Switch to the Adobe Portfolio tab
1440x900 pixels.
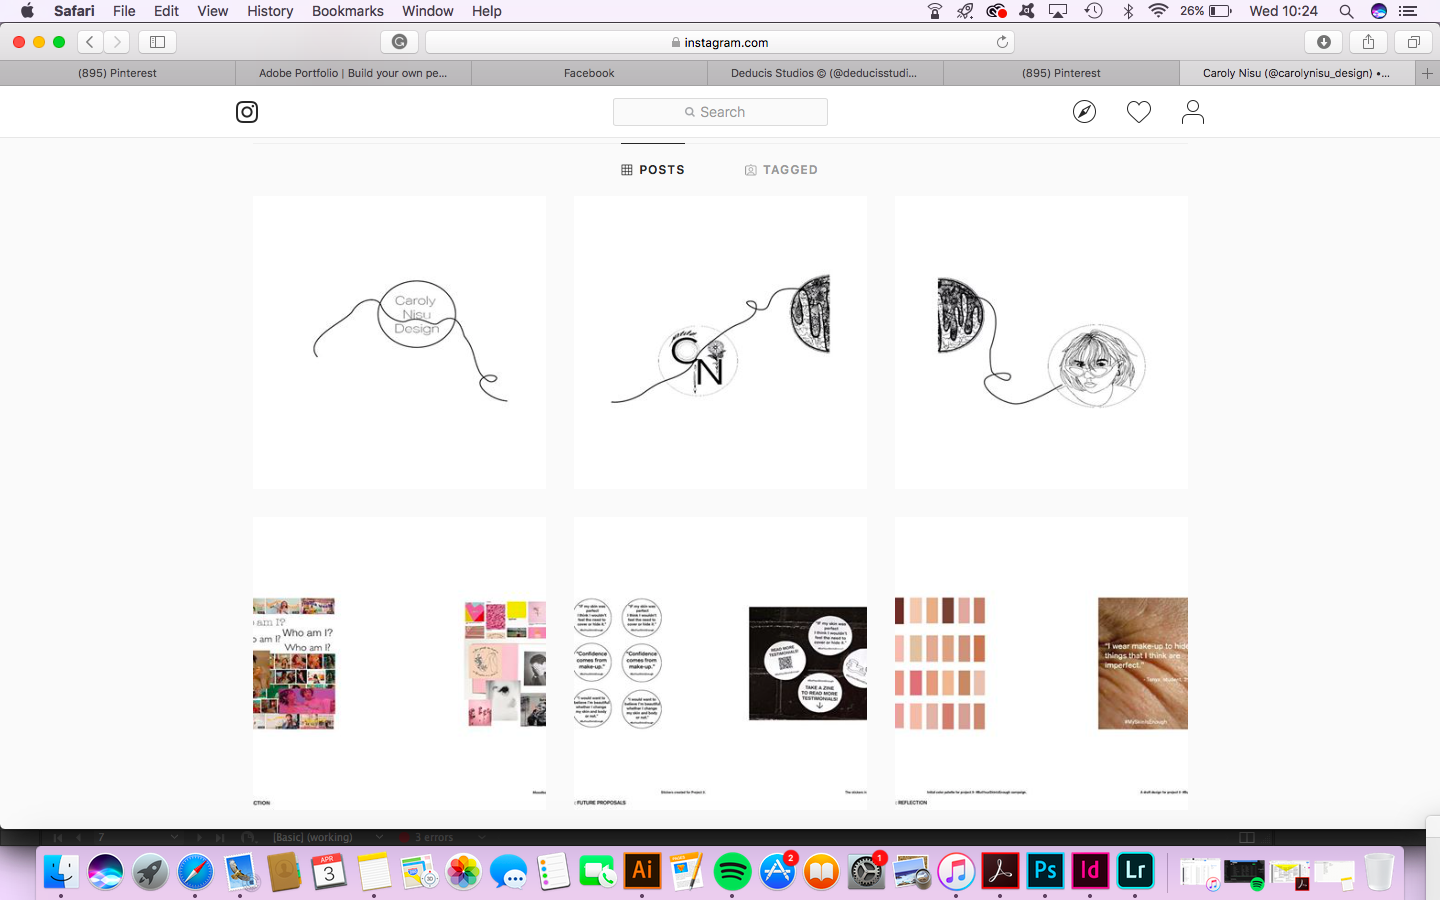(353, 73)
